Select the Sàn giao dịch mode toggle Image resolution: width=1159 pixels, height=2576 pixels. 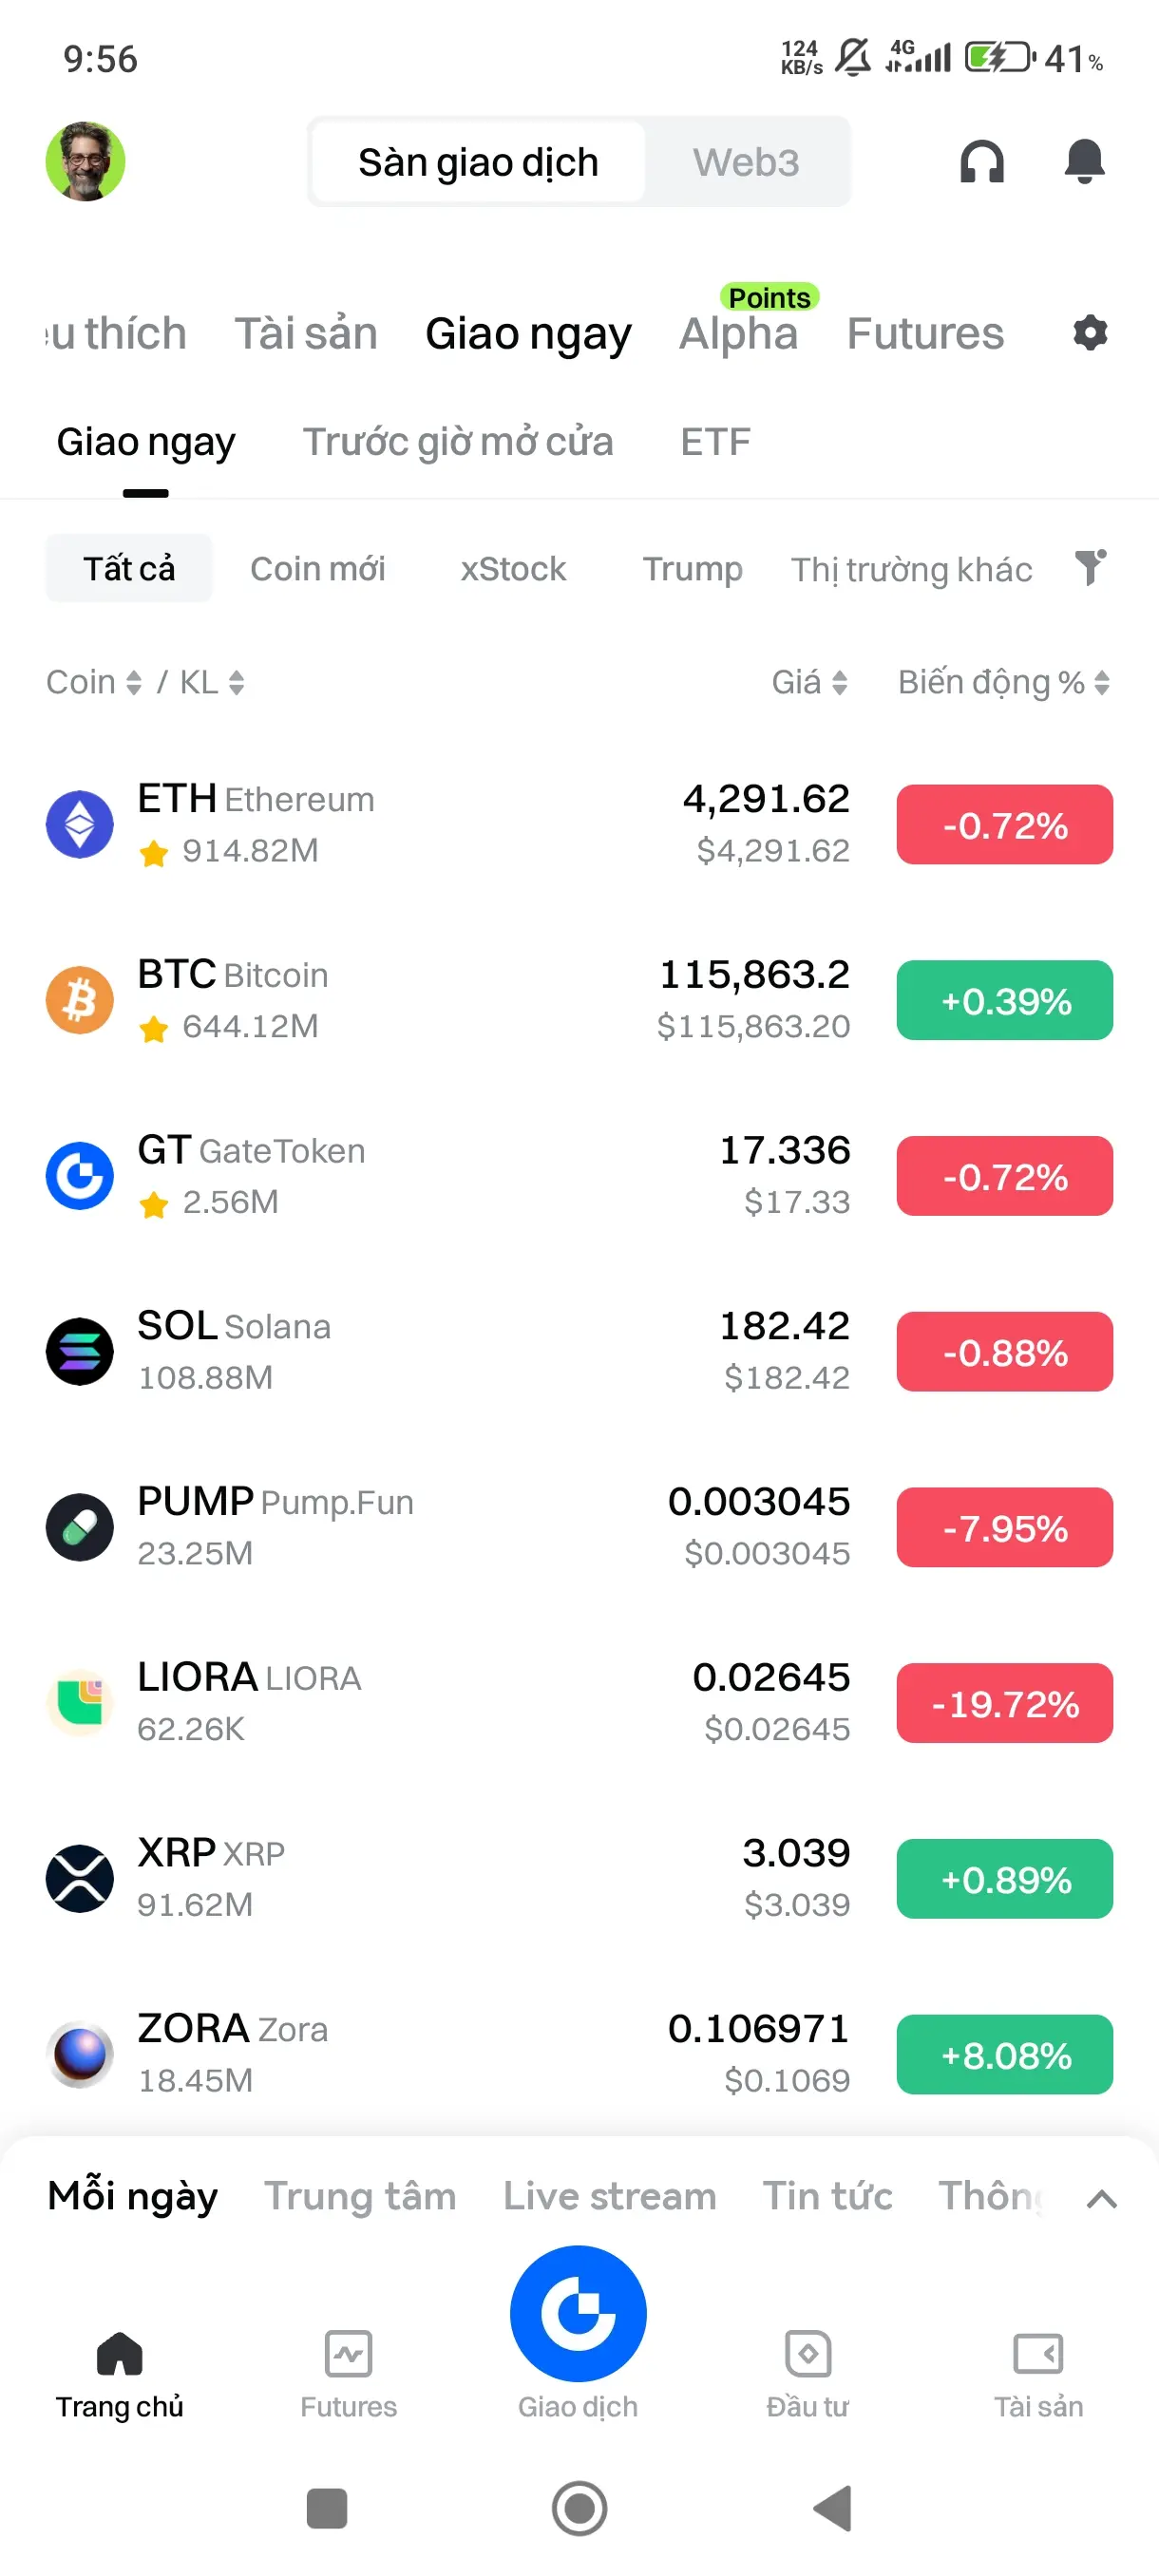[478, 162]
